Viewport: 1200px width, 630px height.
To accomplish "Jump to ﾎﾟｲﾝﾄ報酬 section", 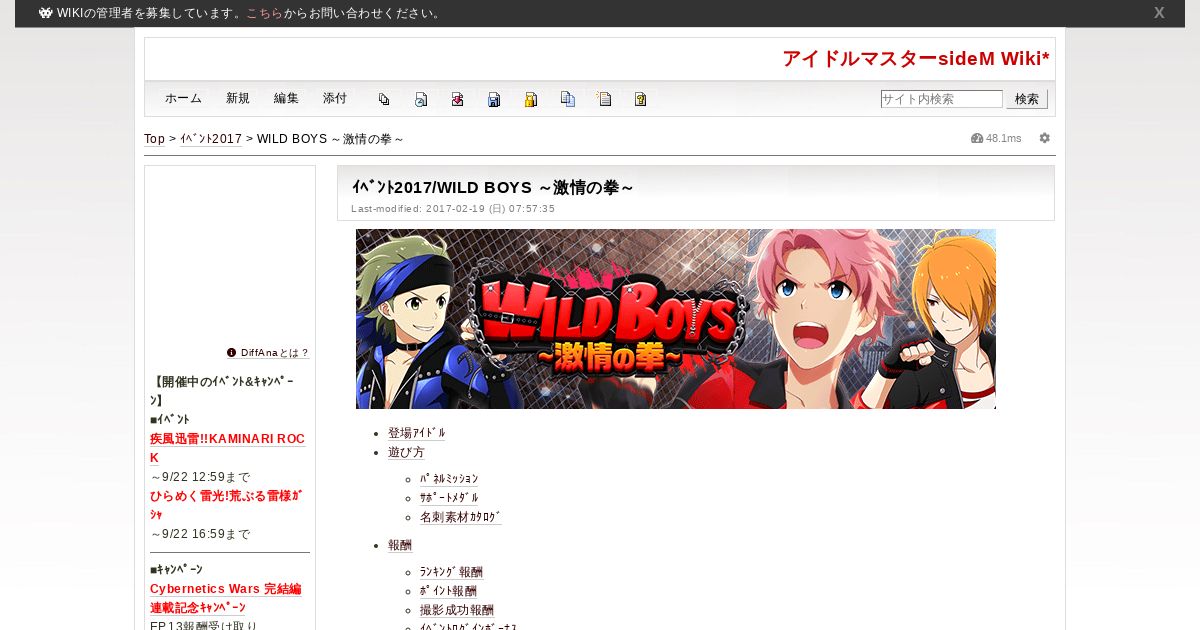I will [x=448, y=591].
